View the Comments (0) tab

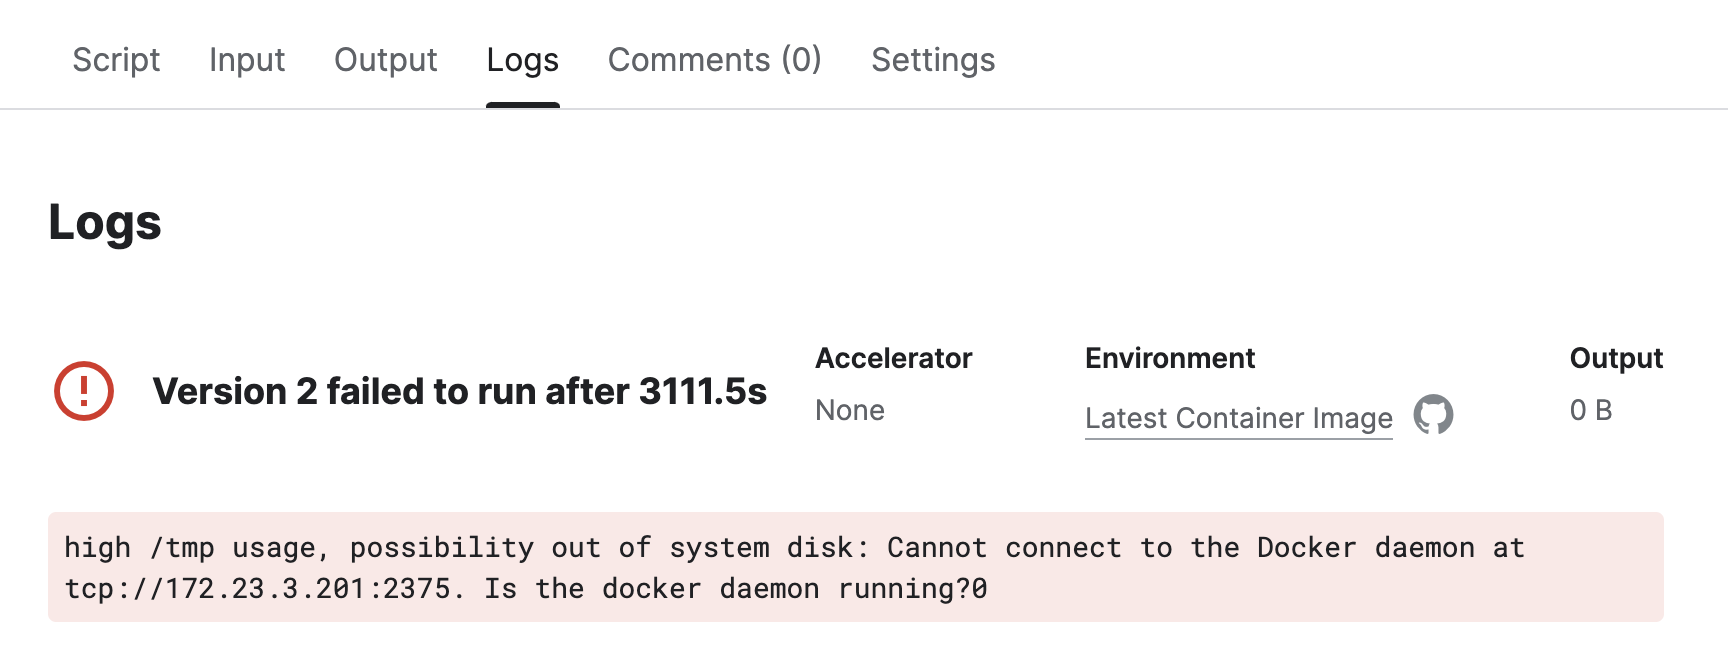[x=714, y=60]
